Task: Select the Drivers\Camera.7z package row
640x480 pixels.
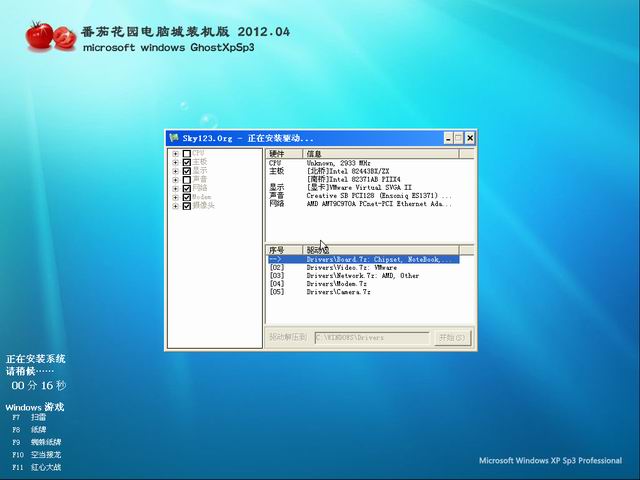Action: tap(363, 292)
